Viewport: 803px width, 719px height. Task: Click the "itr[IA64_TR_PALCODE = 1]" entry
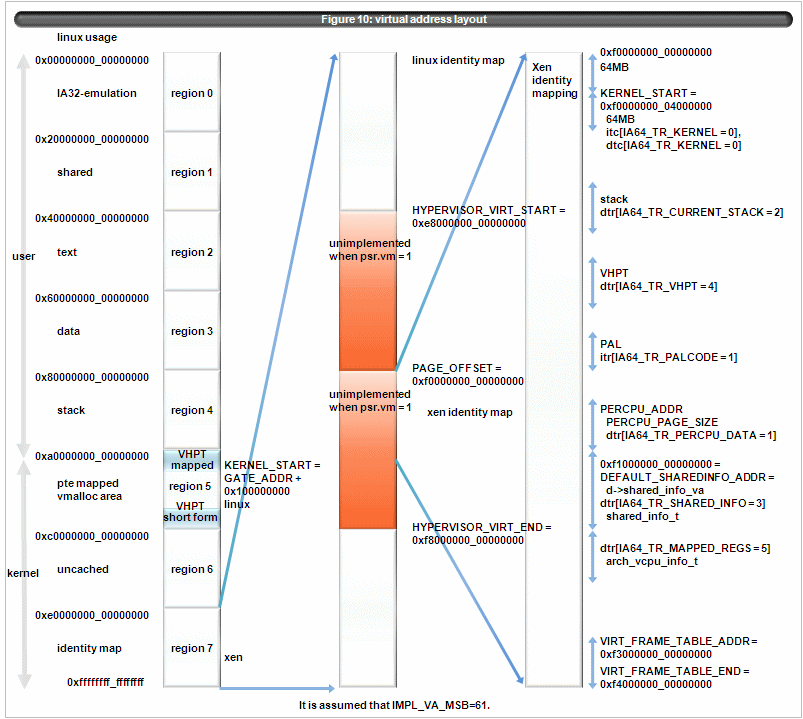669,357
